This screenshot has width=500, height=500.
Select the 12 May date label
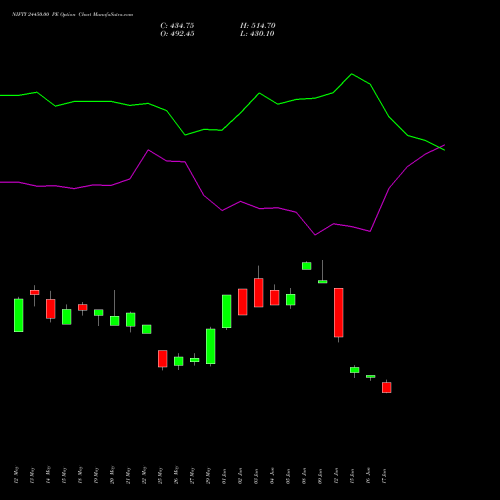[x=17, y=475]
